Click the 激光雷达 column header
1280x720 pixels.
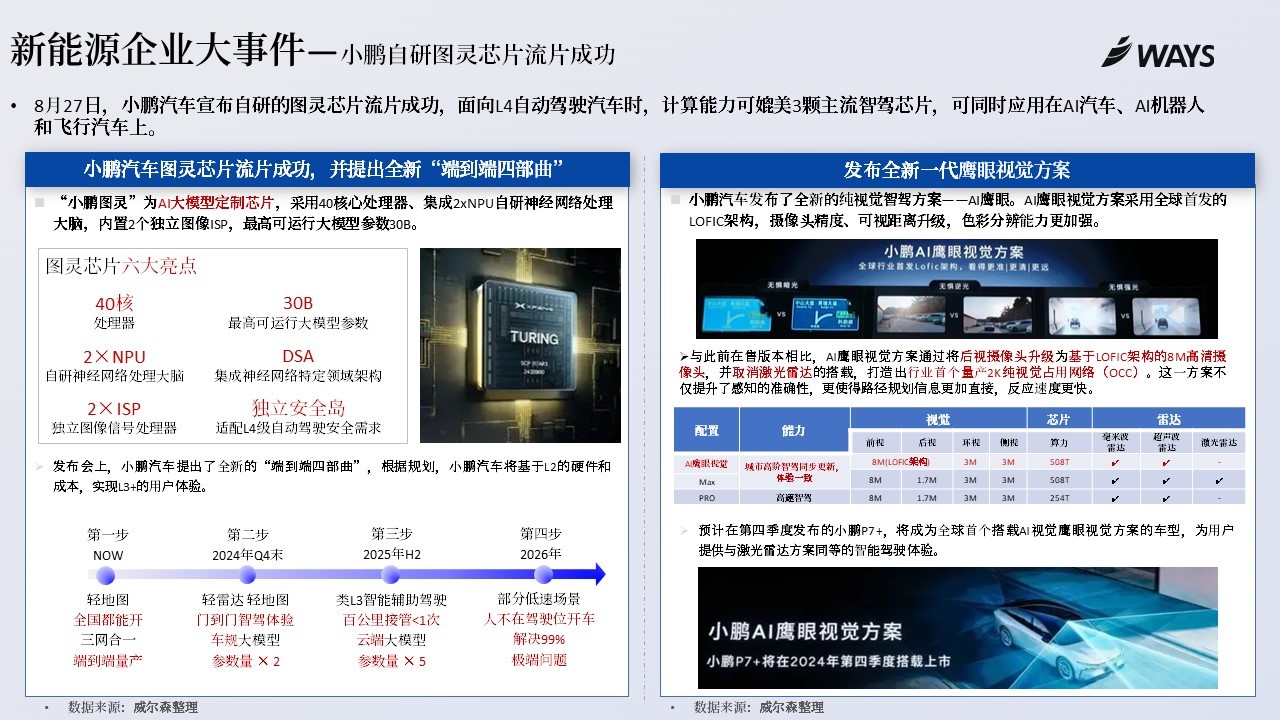[x=1219, y=443]
